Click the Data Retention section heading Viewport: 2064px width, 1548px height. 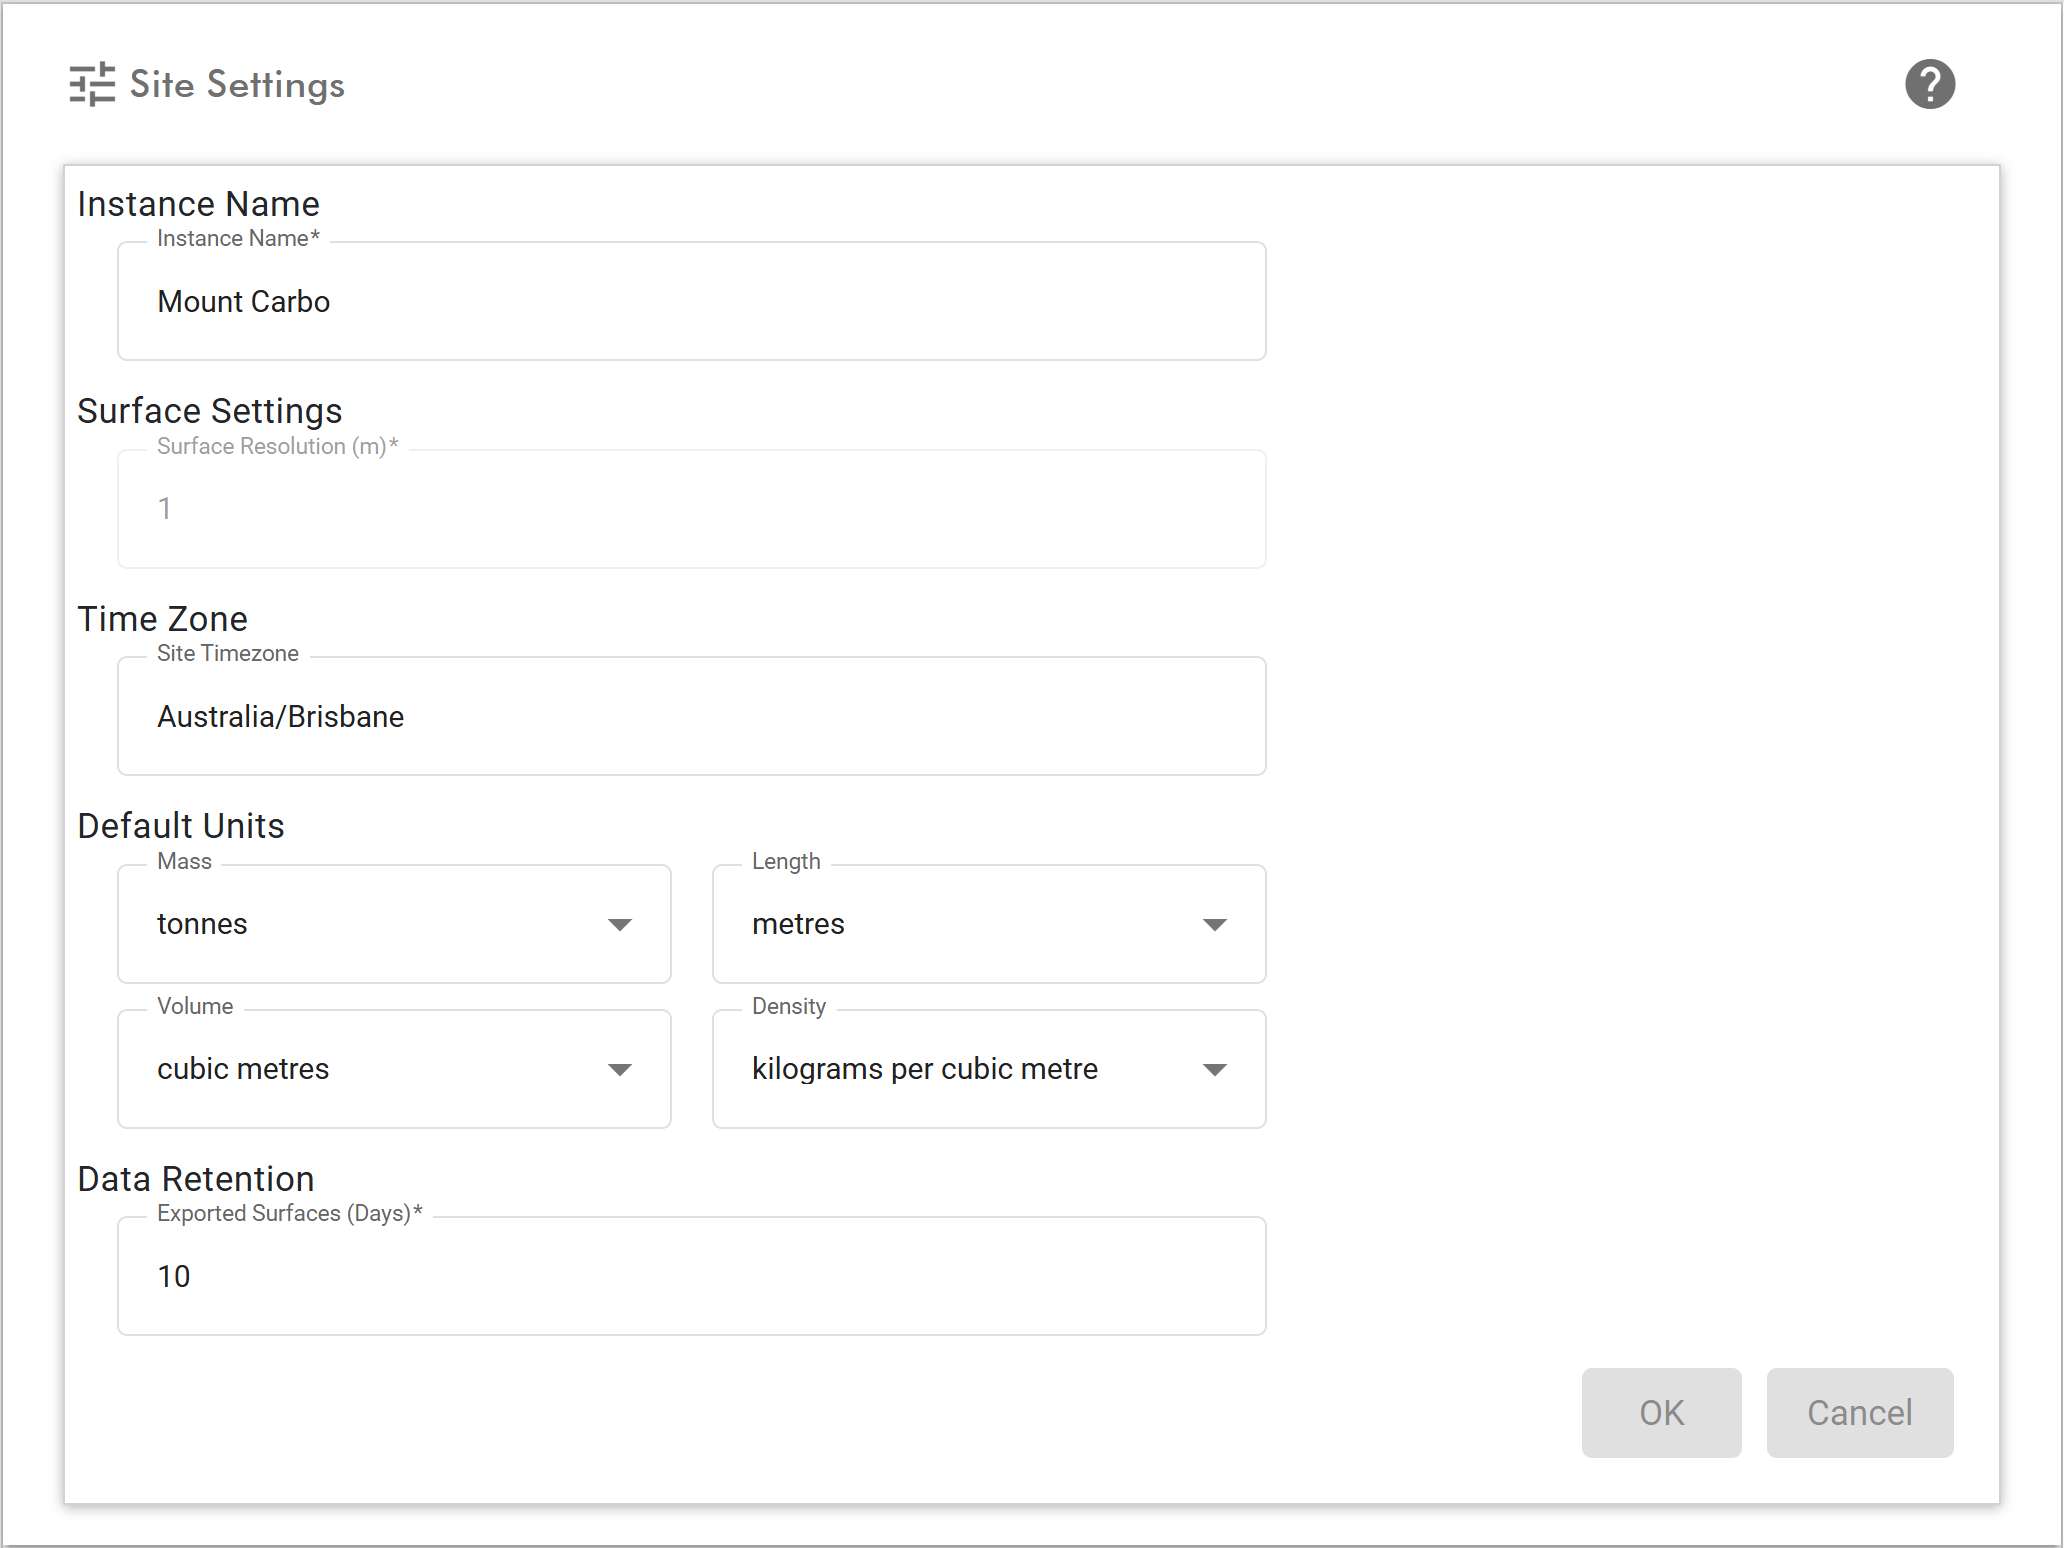point(196,1179)
